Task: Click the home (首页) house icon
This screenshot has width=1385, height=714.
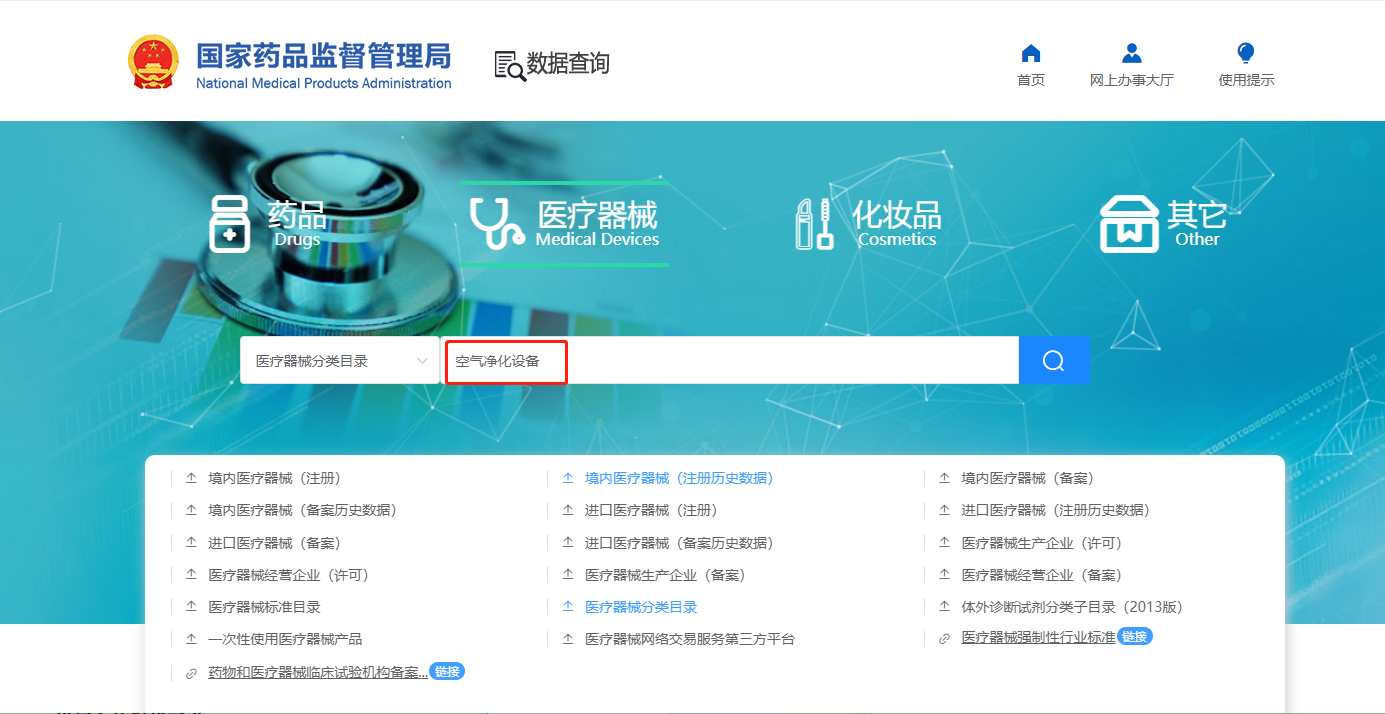Action: (x=1031, y=53)
